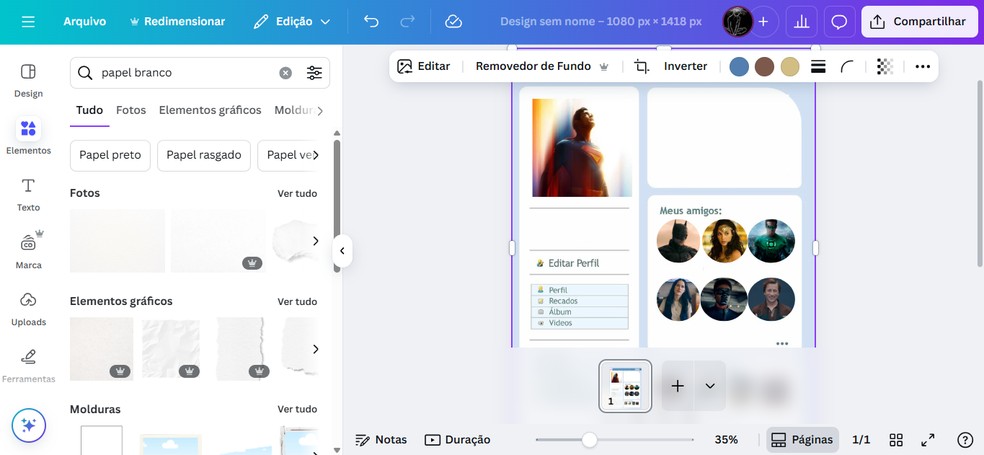The image size is (984, 455).
Task: Redo the last action
Action: tap(407, 22)
